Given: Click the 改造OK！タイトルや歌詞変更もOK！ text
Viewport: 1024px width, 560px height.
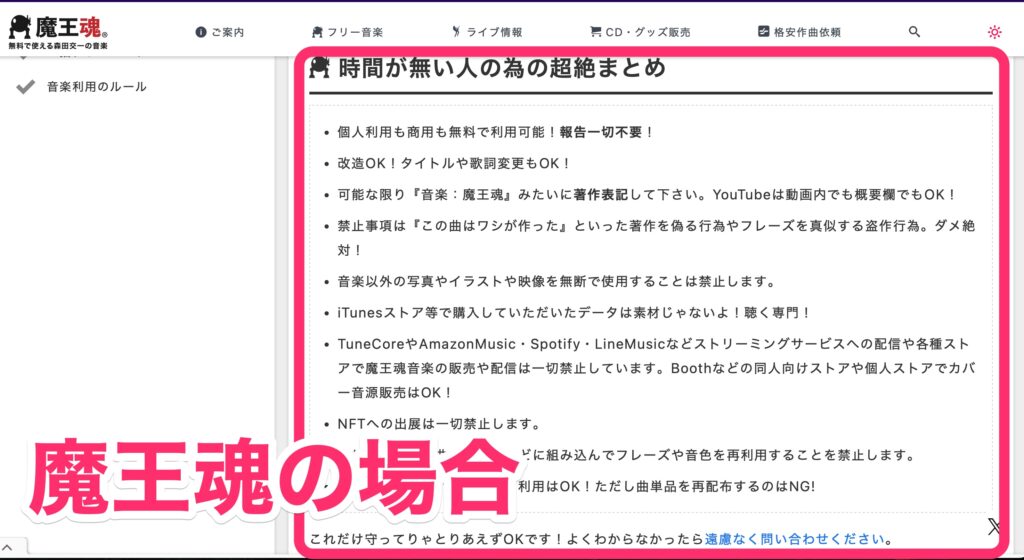Looking at the screenshot, I should [455, 164].
